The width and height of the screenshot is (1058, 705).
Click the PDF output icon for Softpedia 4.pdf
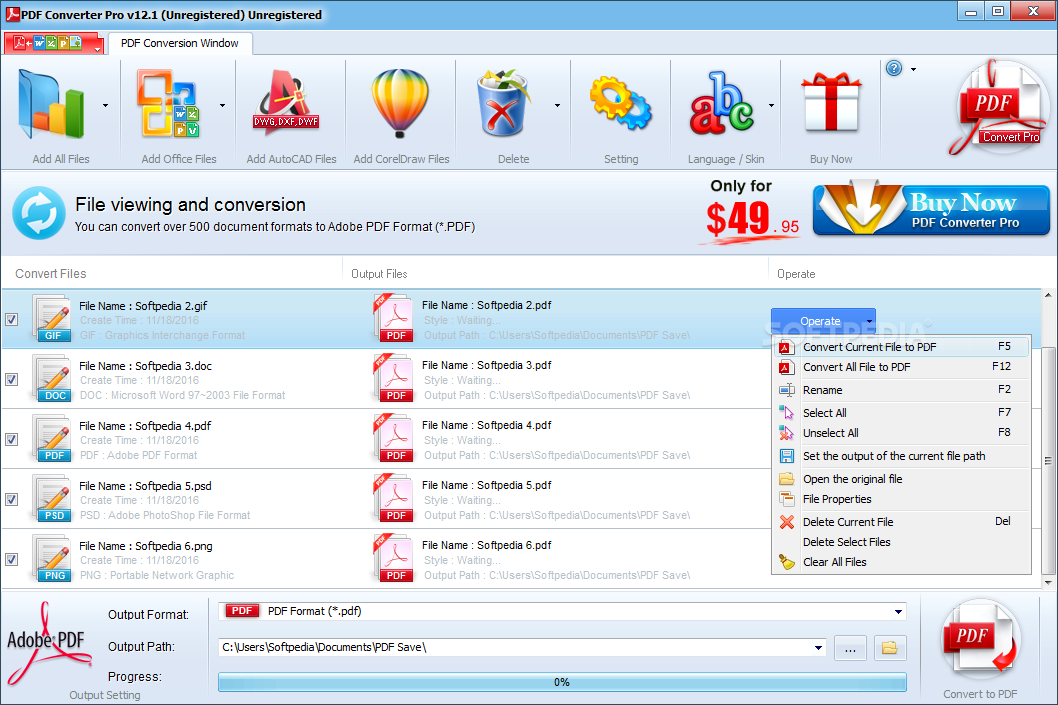point(393,438)
